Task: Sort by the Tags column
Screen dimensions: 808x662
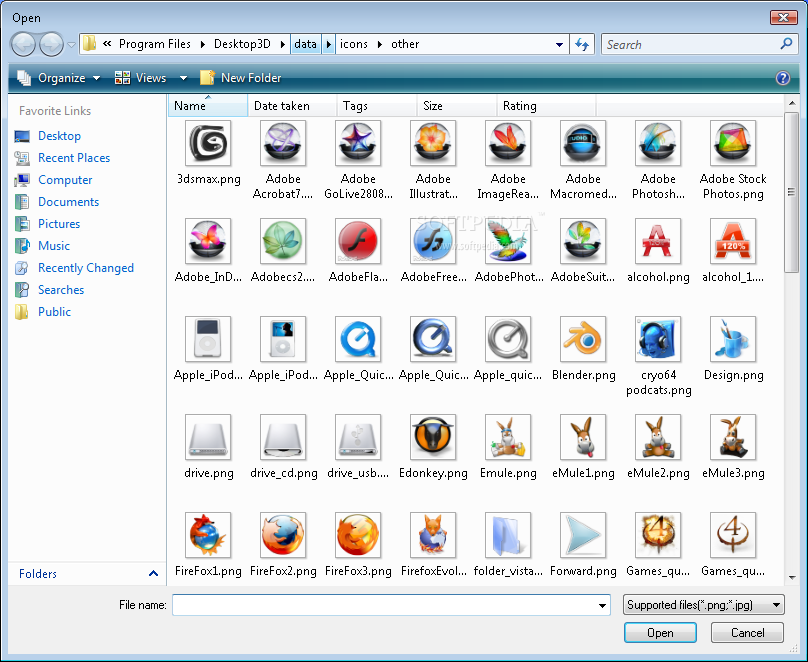Action: click(377, 106)
